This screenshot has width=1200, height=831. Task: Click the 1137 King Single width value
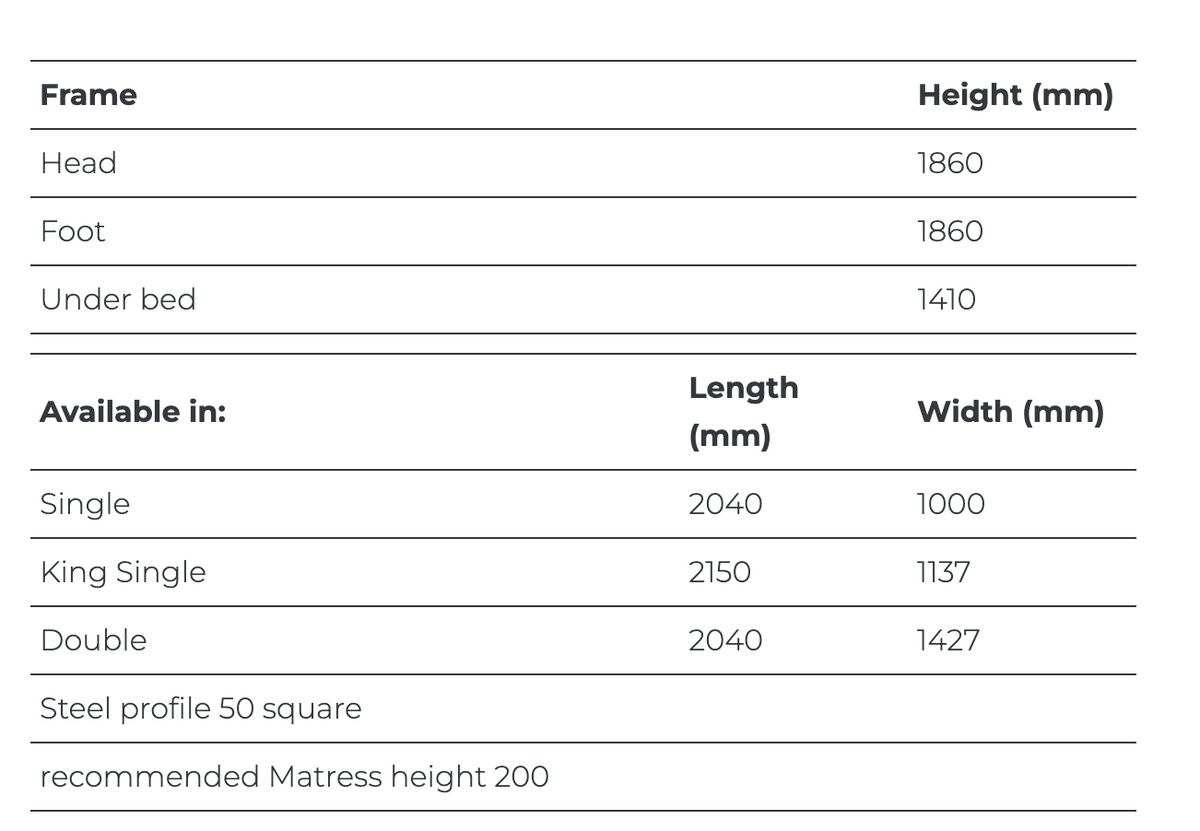943,572
